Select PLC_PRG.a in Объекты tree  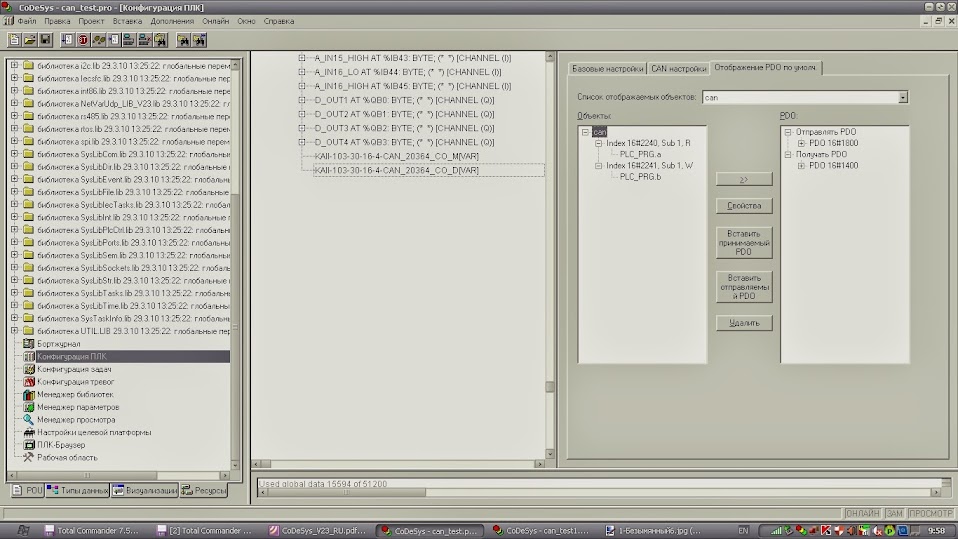click(x=640, y=154)
